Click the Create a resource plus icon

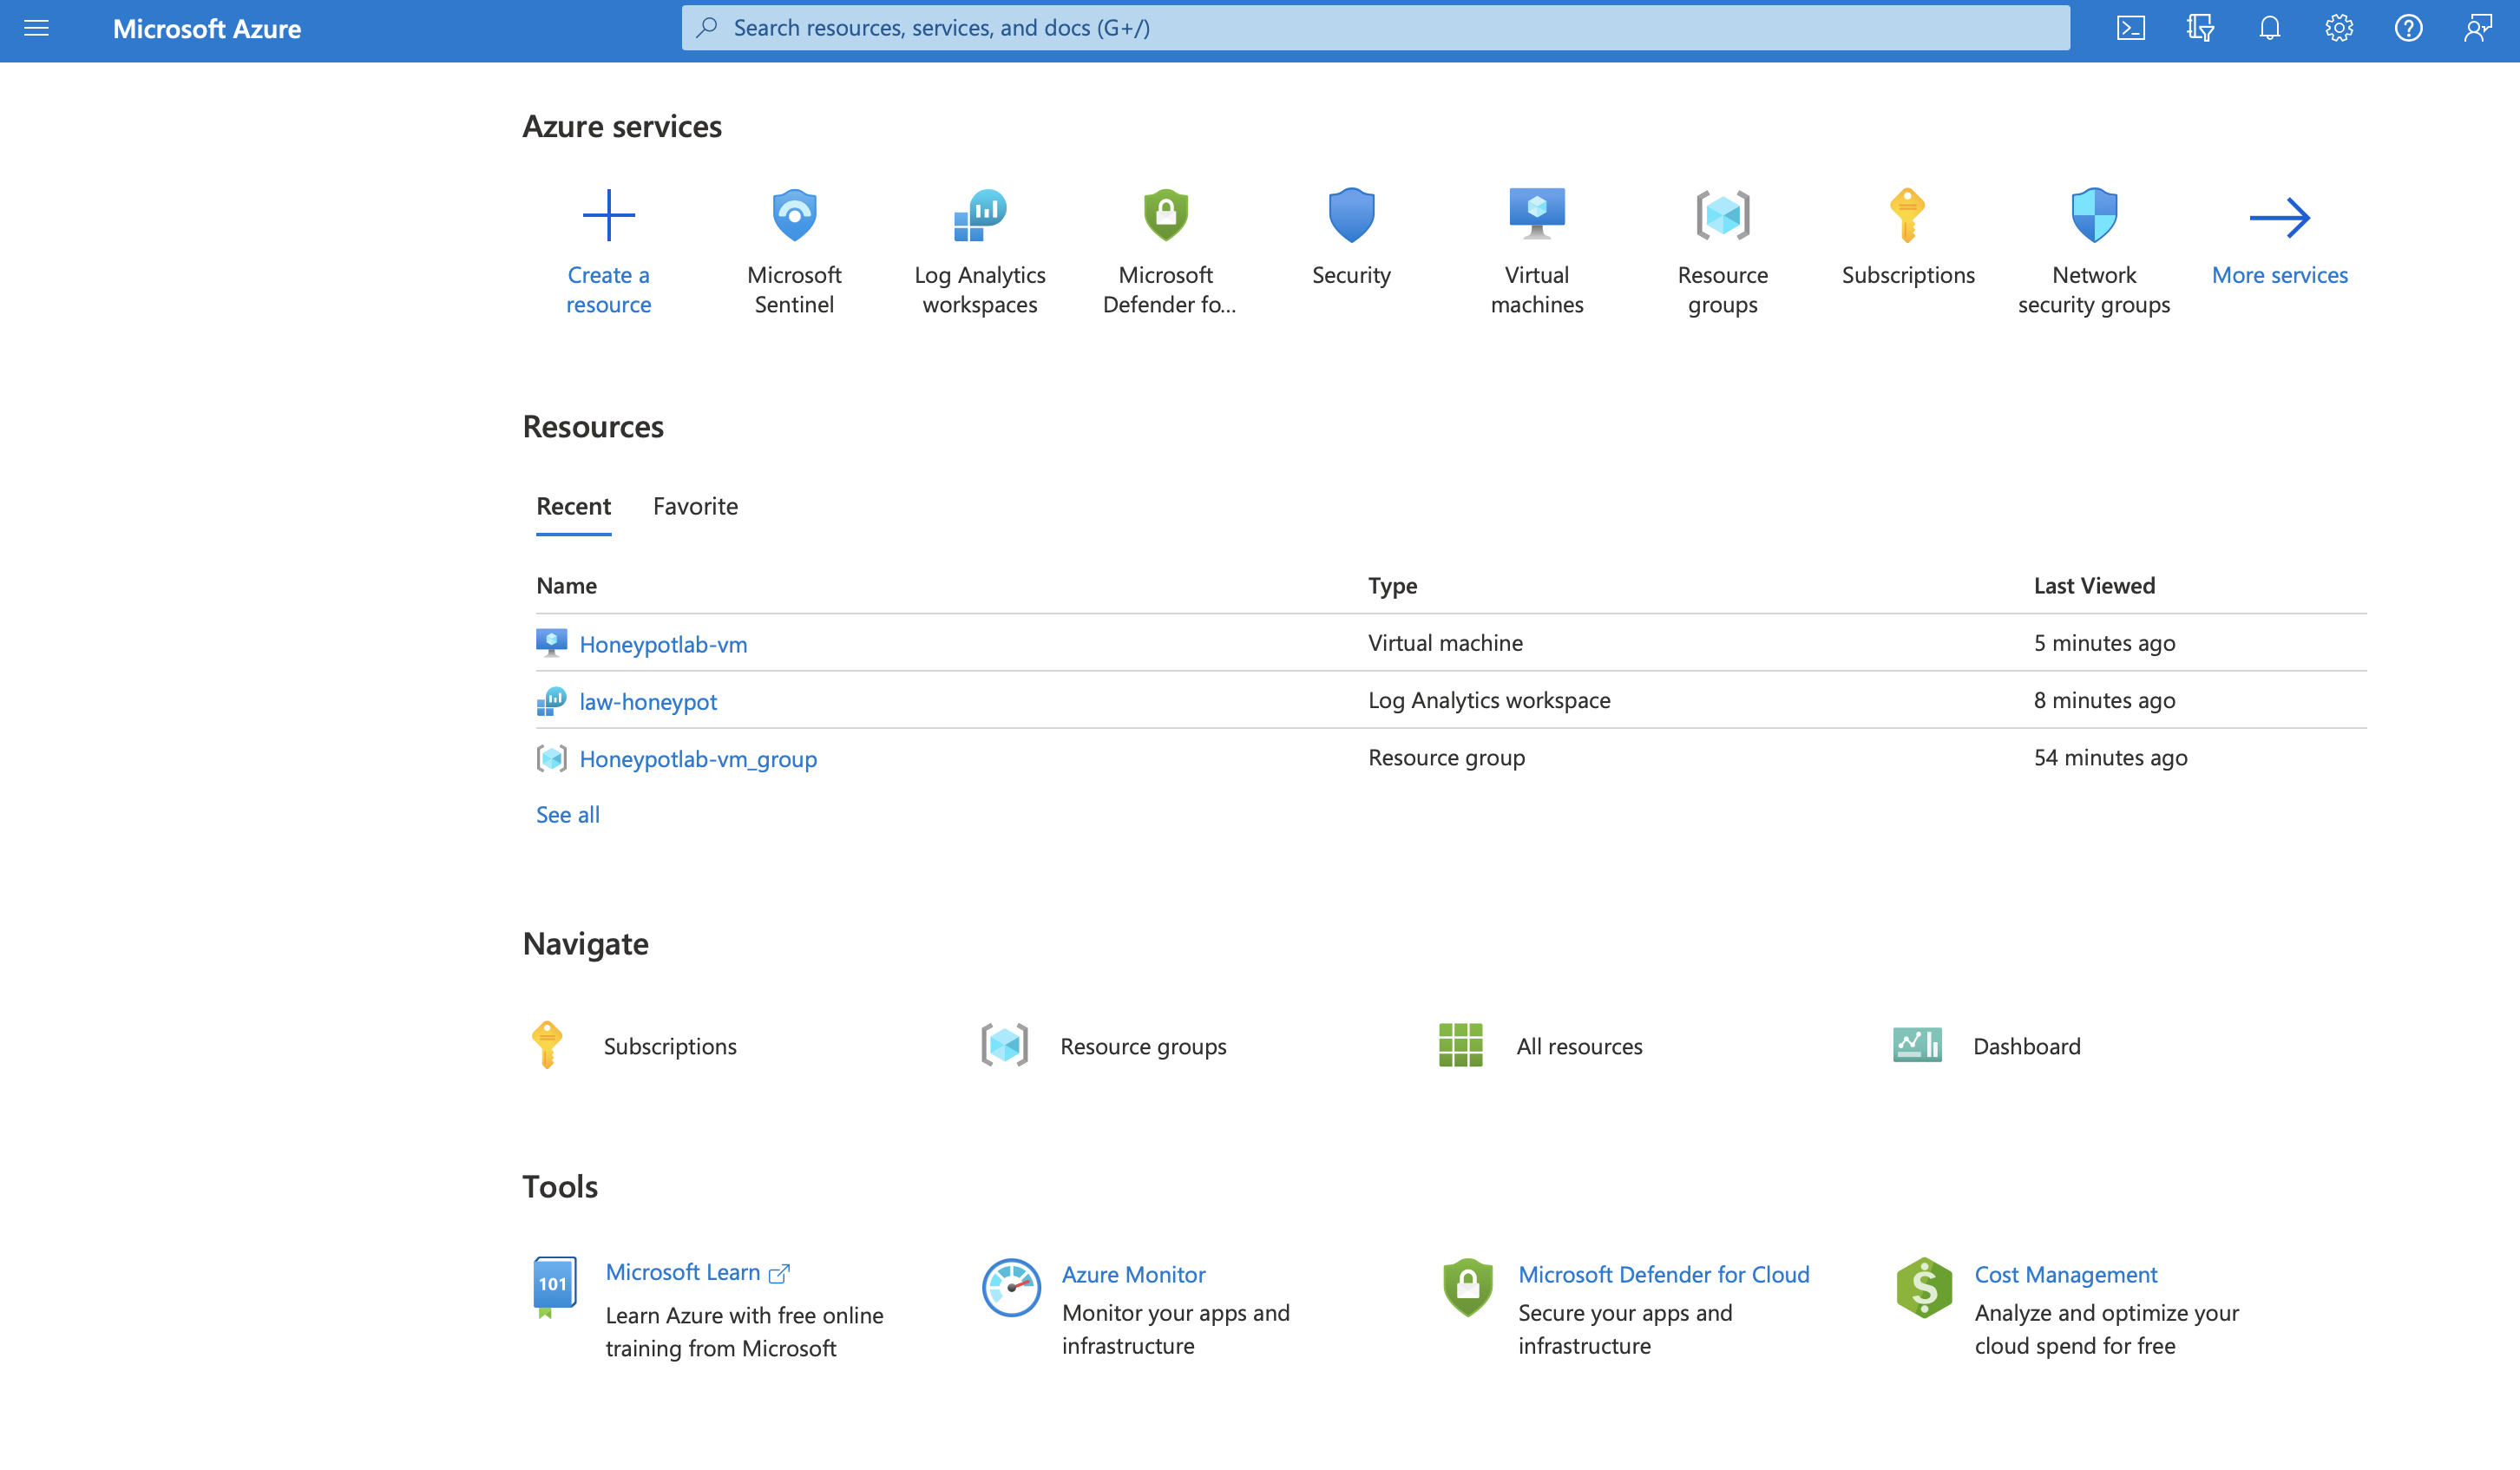click(608, 215)
